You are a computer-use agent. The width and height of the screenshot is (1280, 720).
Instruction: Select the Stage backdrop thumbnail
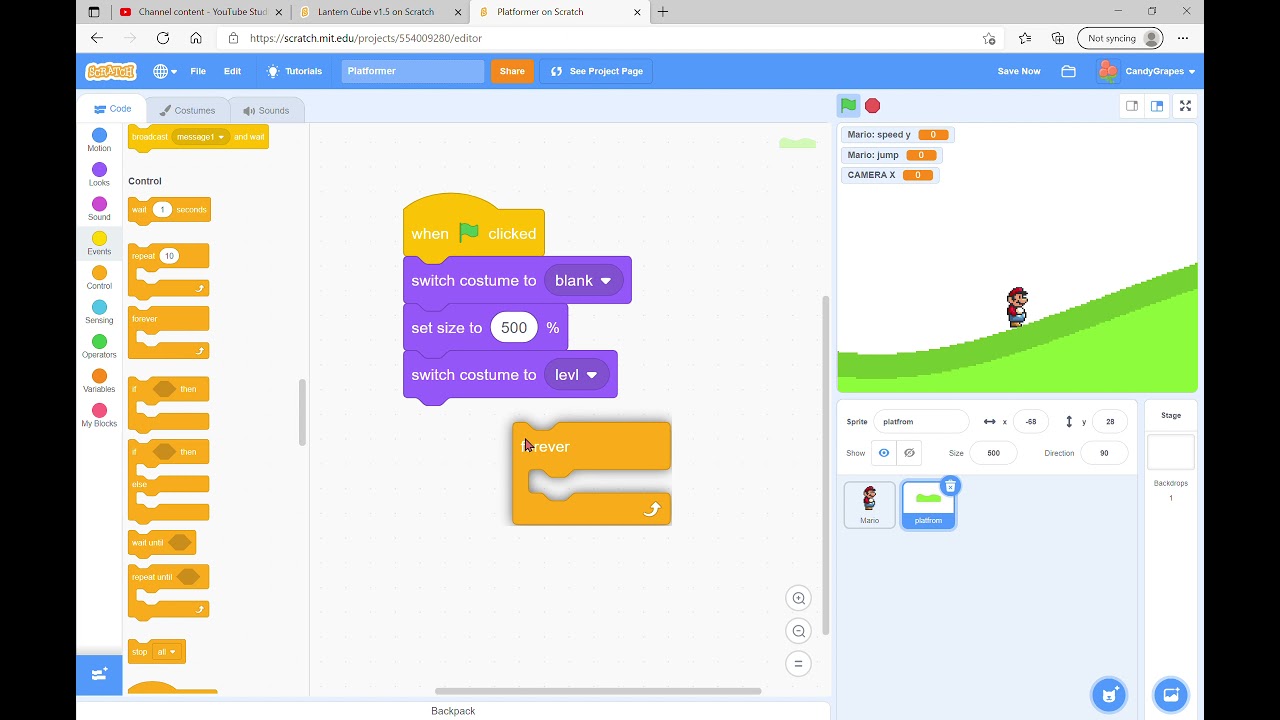1171,452
